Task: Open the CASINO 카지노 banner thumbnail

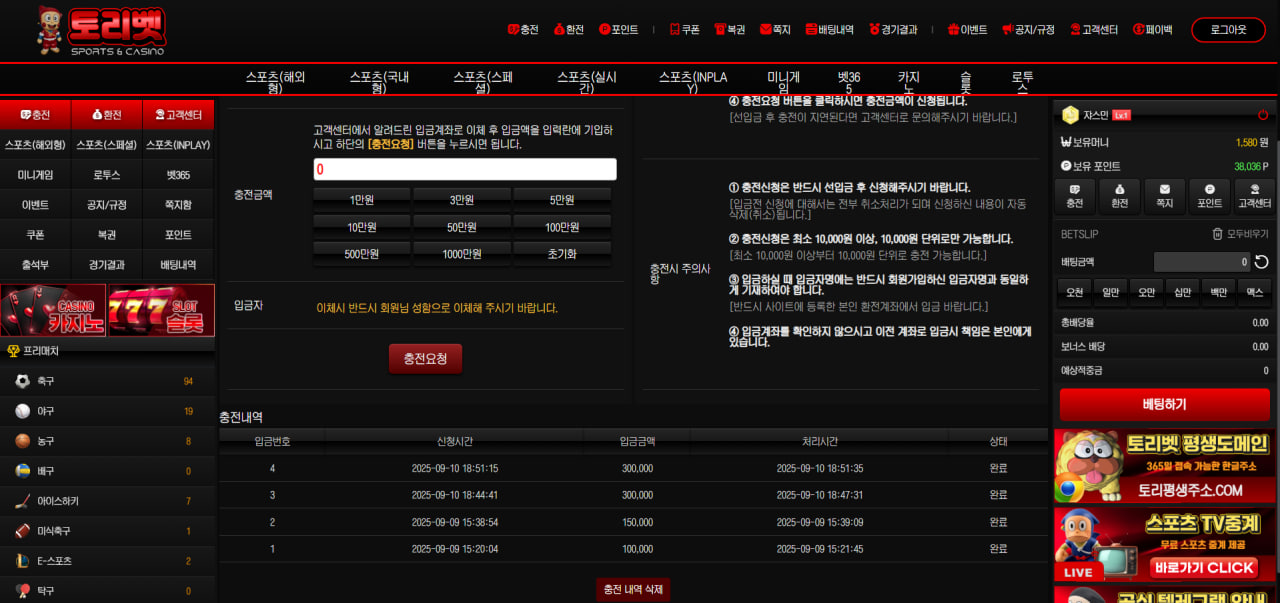Action: (x=53, y=310)
